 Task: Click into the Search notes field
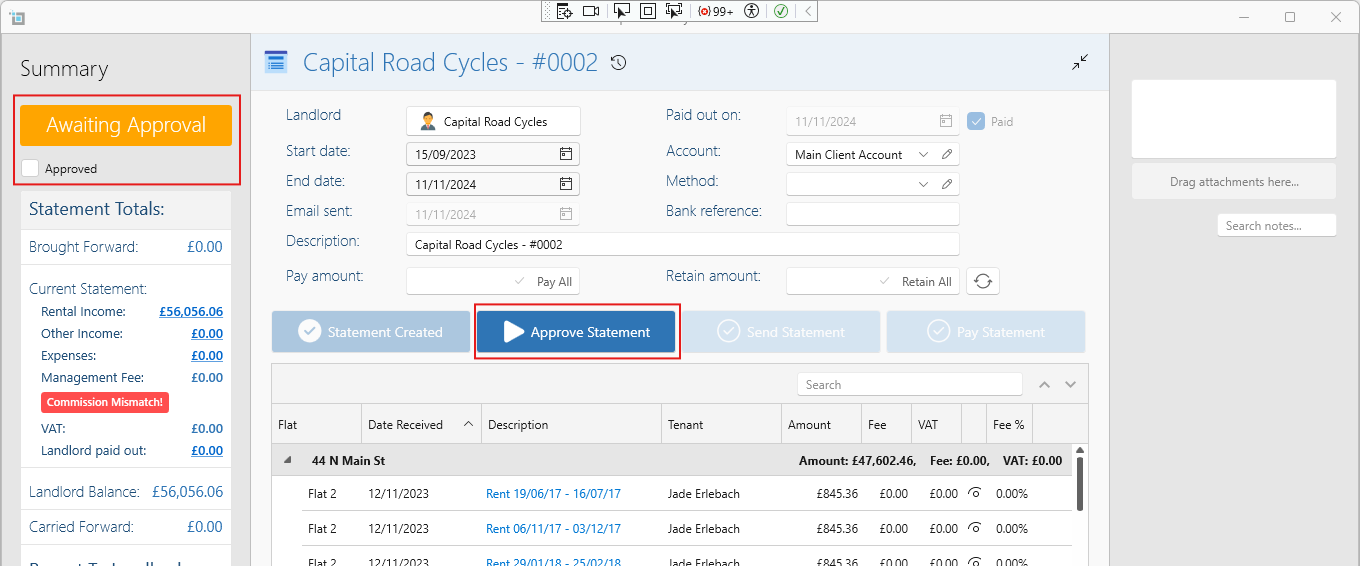point(1276,226)
